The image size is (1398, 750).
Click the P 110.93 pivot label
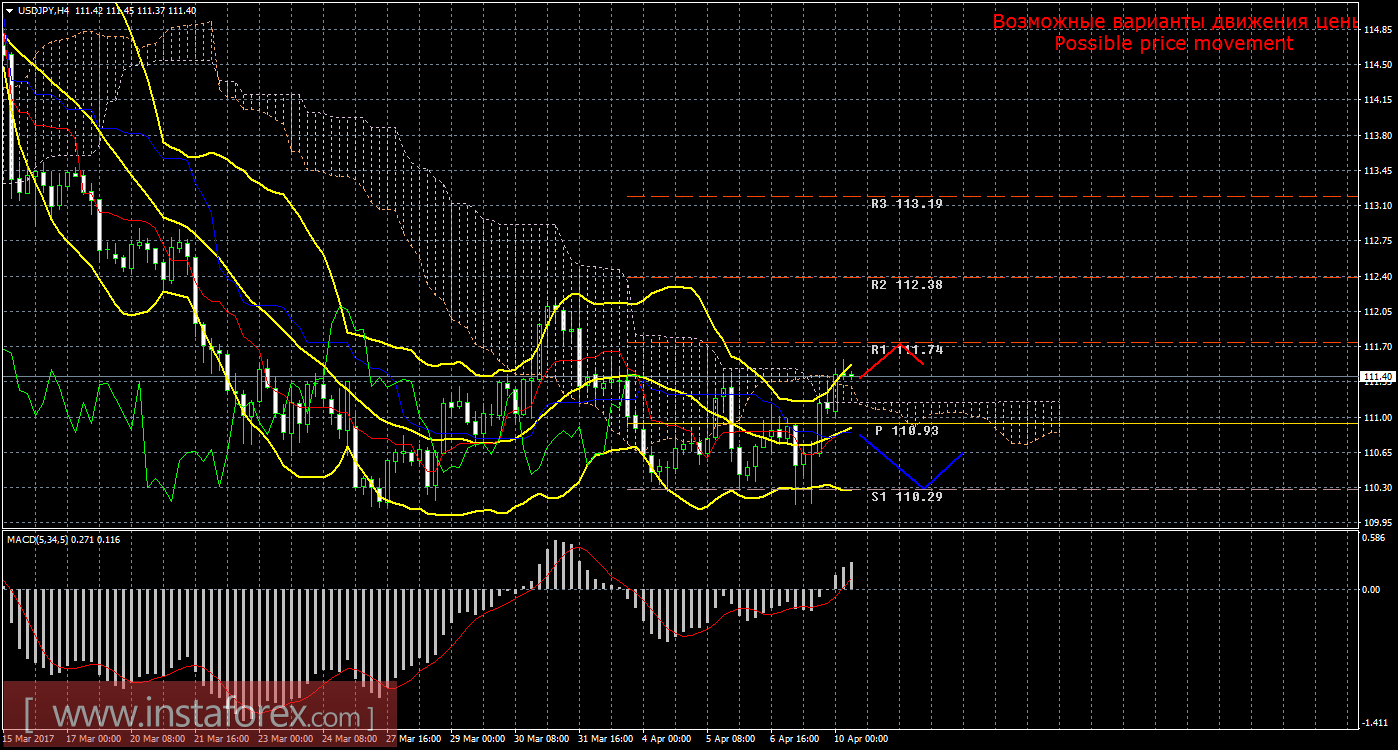pyautogui.click(x=906, y=431)
